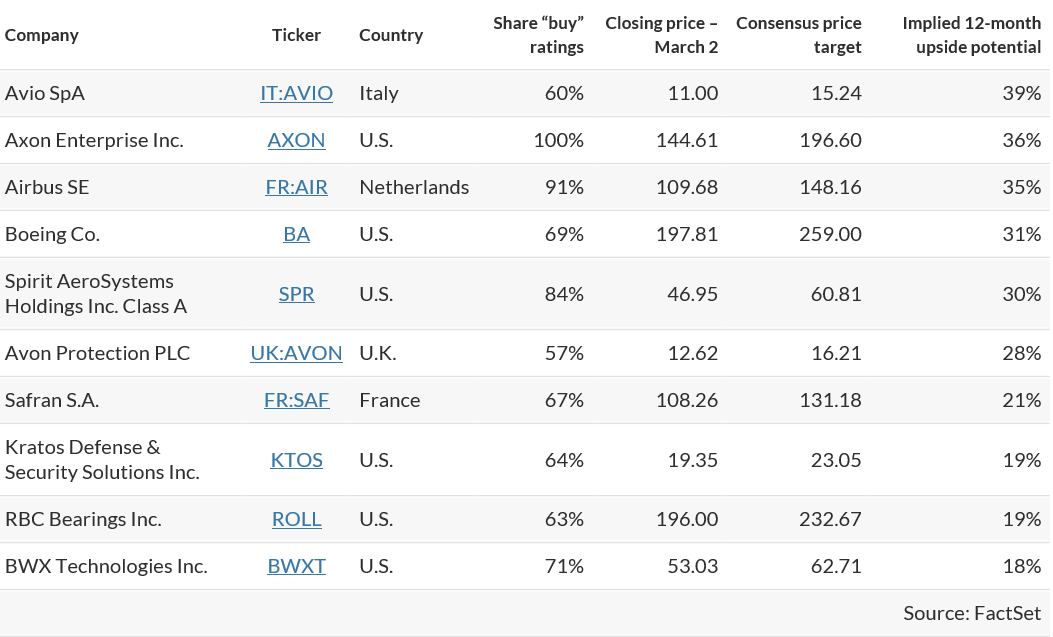Select the Closing price – March 2 header
The width and height of the screenshot is (1053, 637).
(662, 35)
